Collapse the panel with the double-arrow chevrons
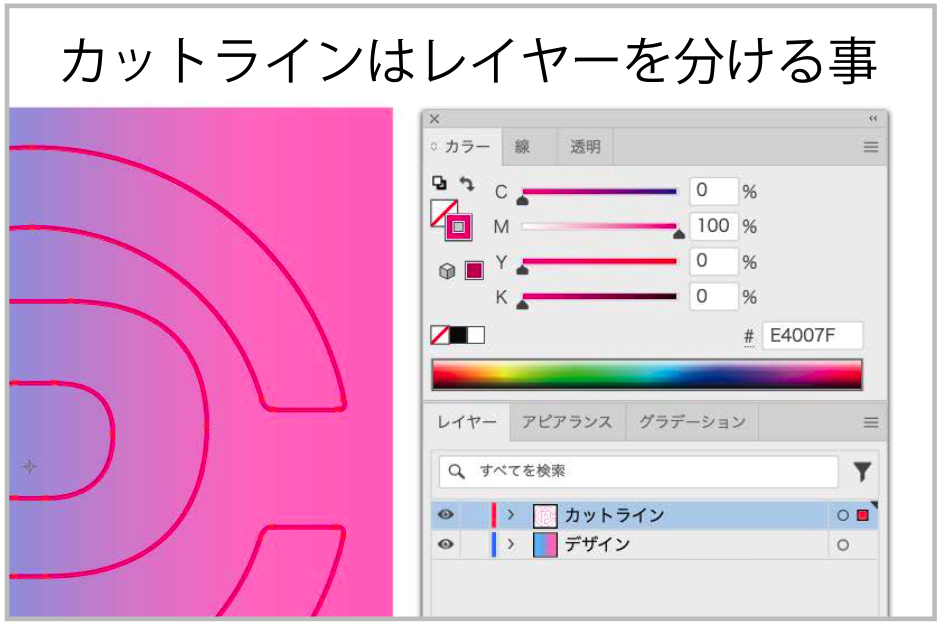This screenshot has width=944, height=627. tap(873, 118)
